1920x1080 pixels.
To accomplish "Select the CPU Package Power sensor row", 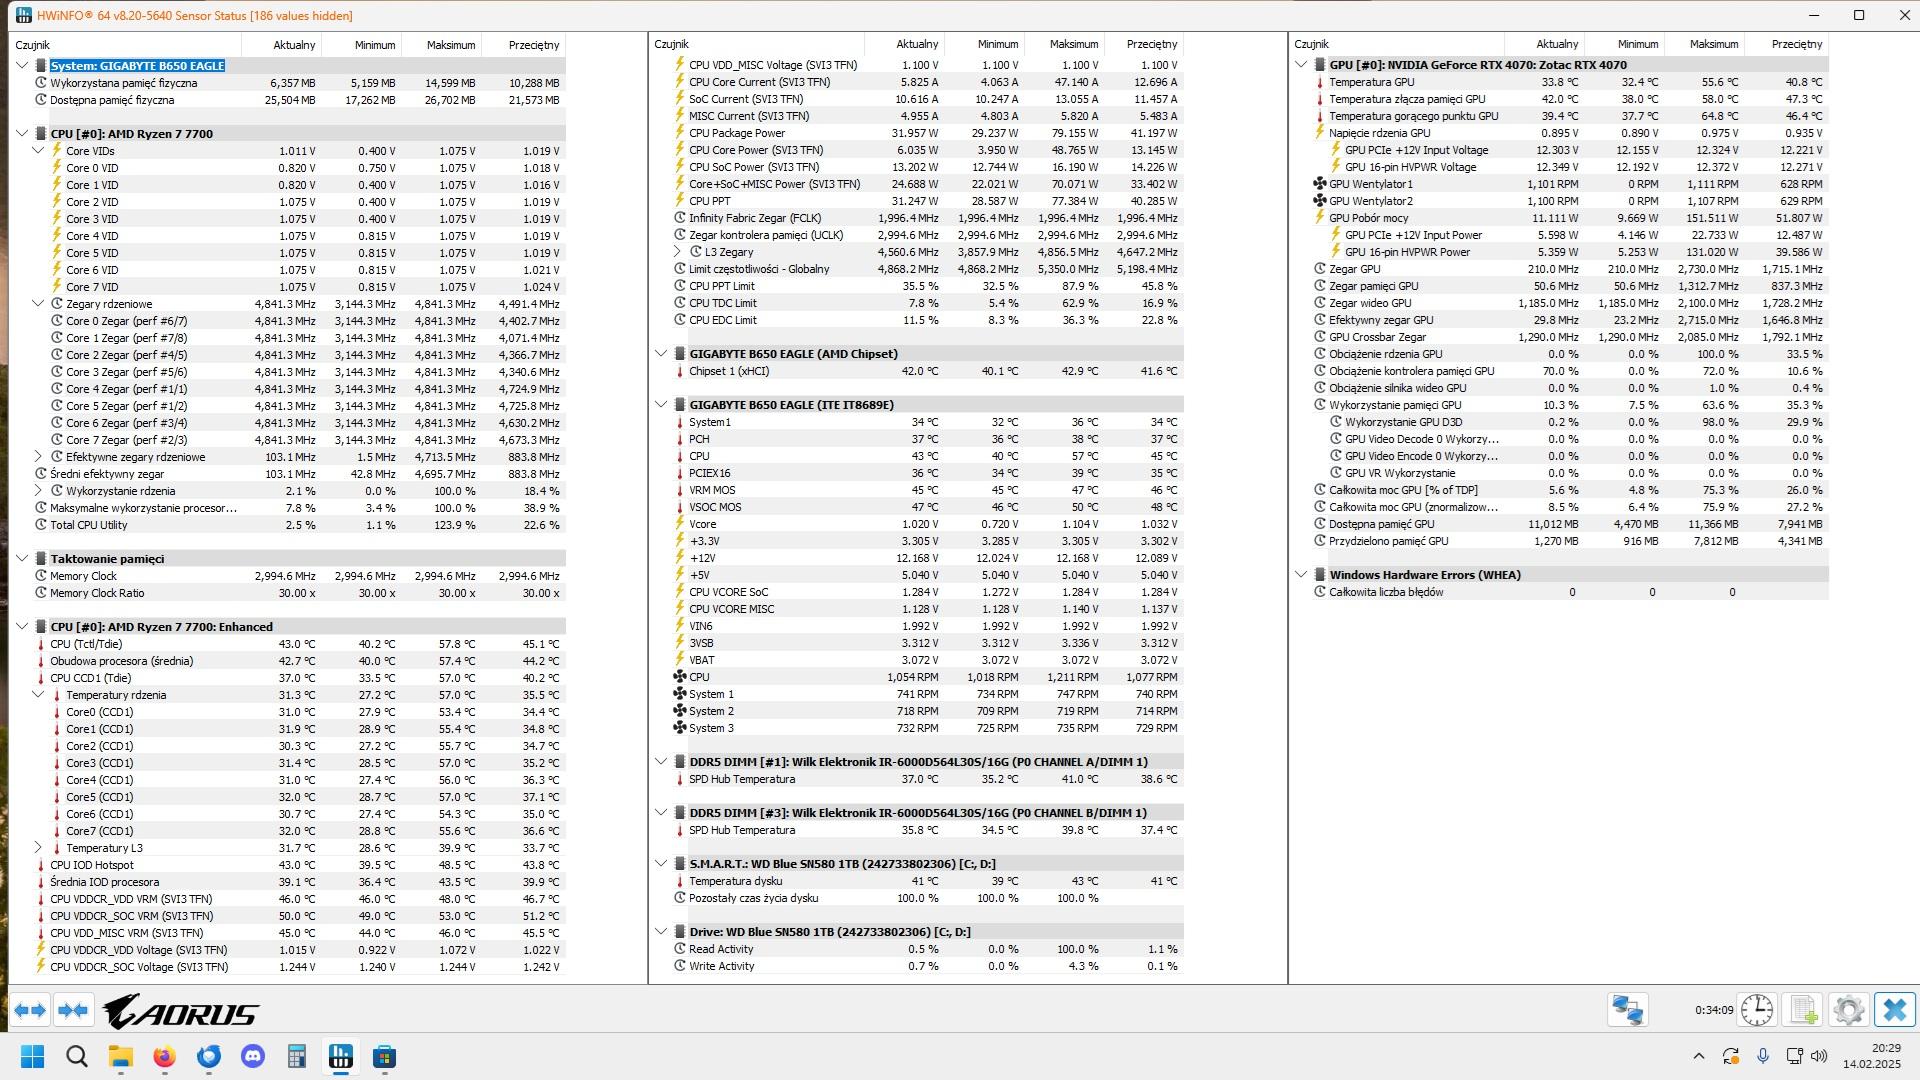I will coord(737,133).
